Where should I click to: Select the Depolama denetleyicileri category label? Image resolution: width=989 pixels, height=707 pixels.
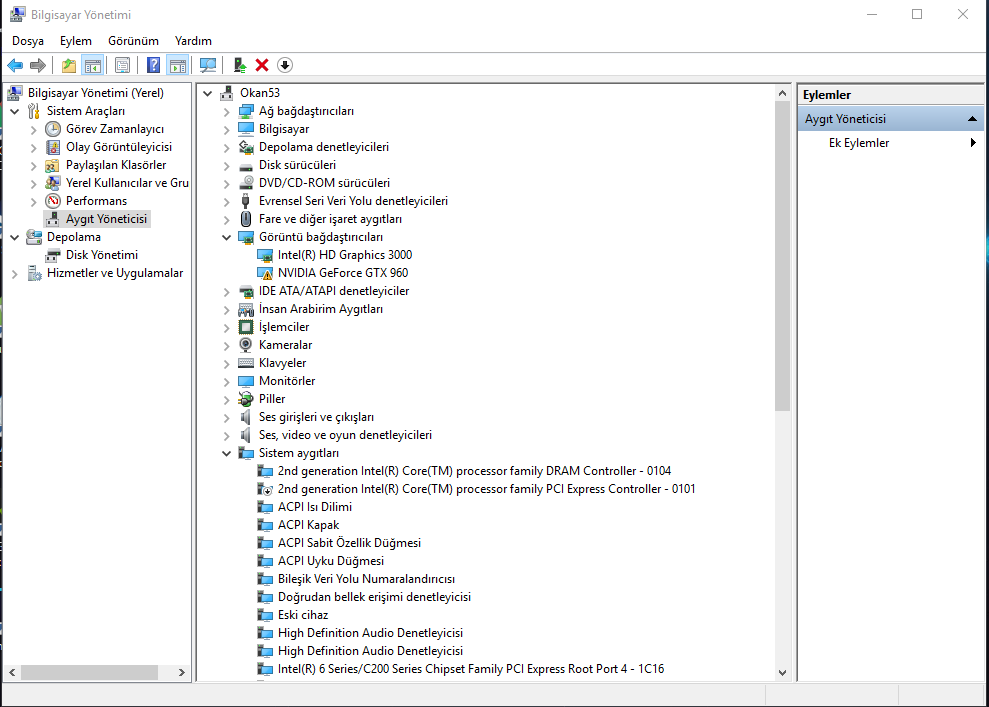(324, 147)
